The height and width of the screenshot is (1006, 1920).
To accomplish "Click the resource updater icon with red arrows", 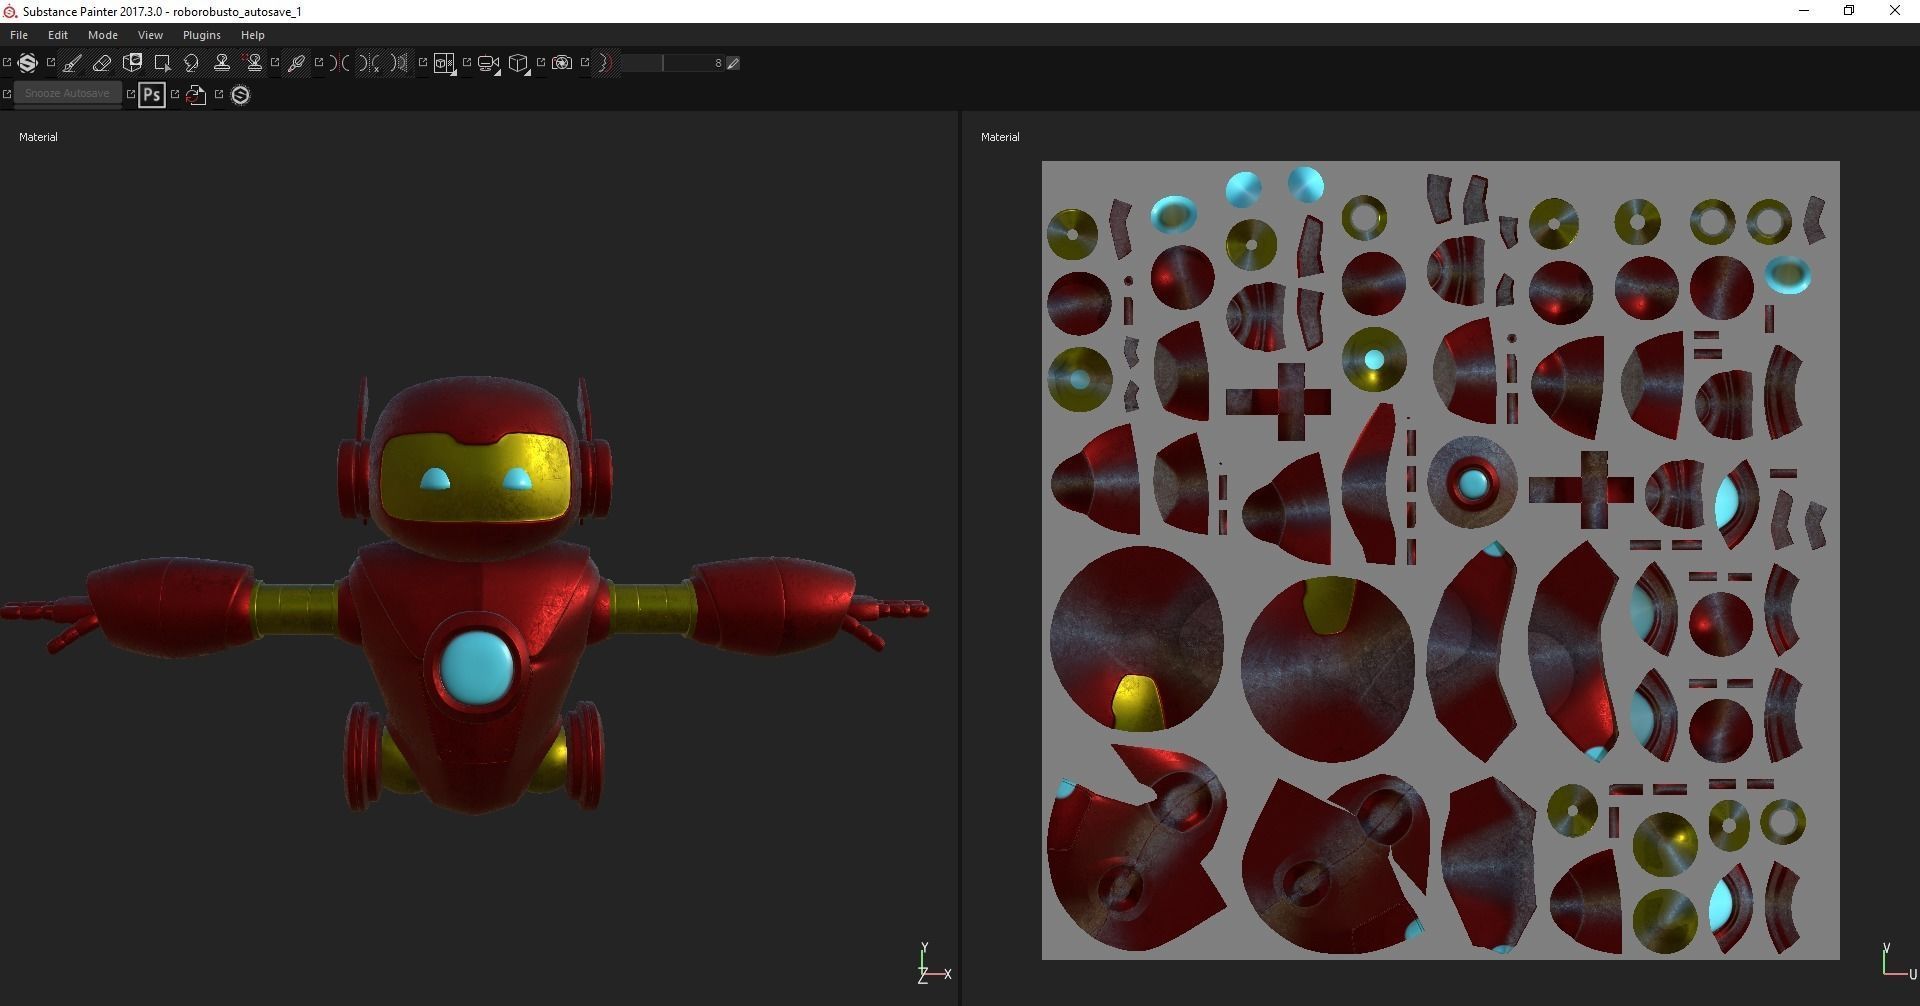I will tap(196, 95).
